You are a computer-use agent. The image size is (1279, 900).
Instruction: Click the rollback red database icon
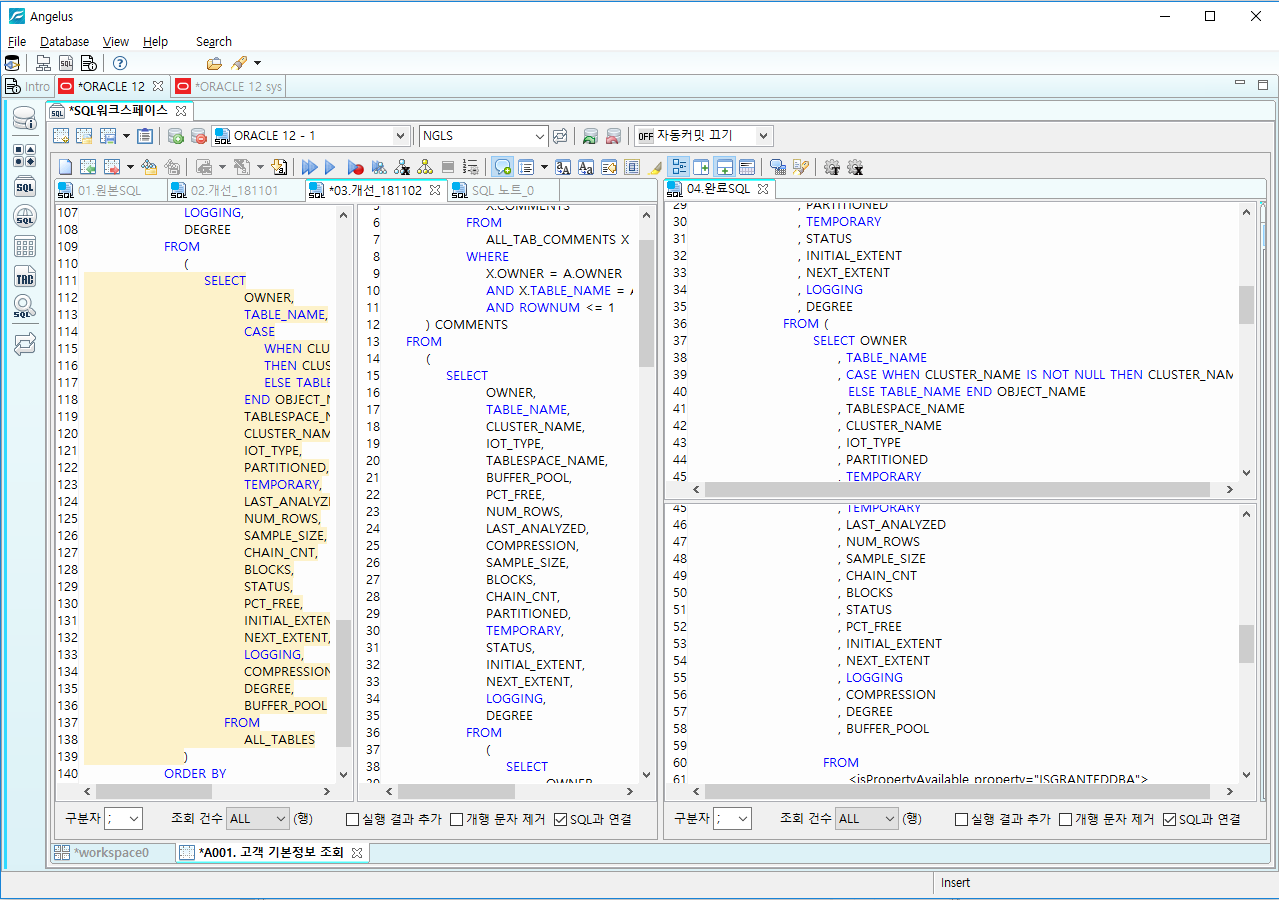click(x=613, y=136)
